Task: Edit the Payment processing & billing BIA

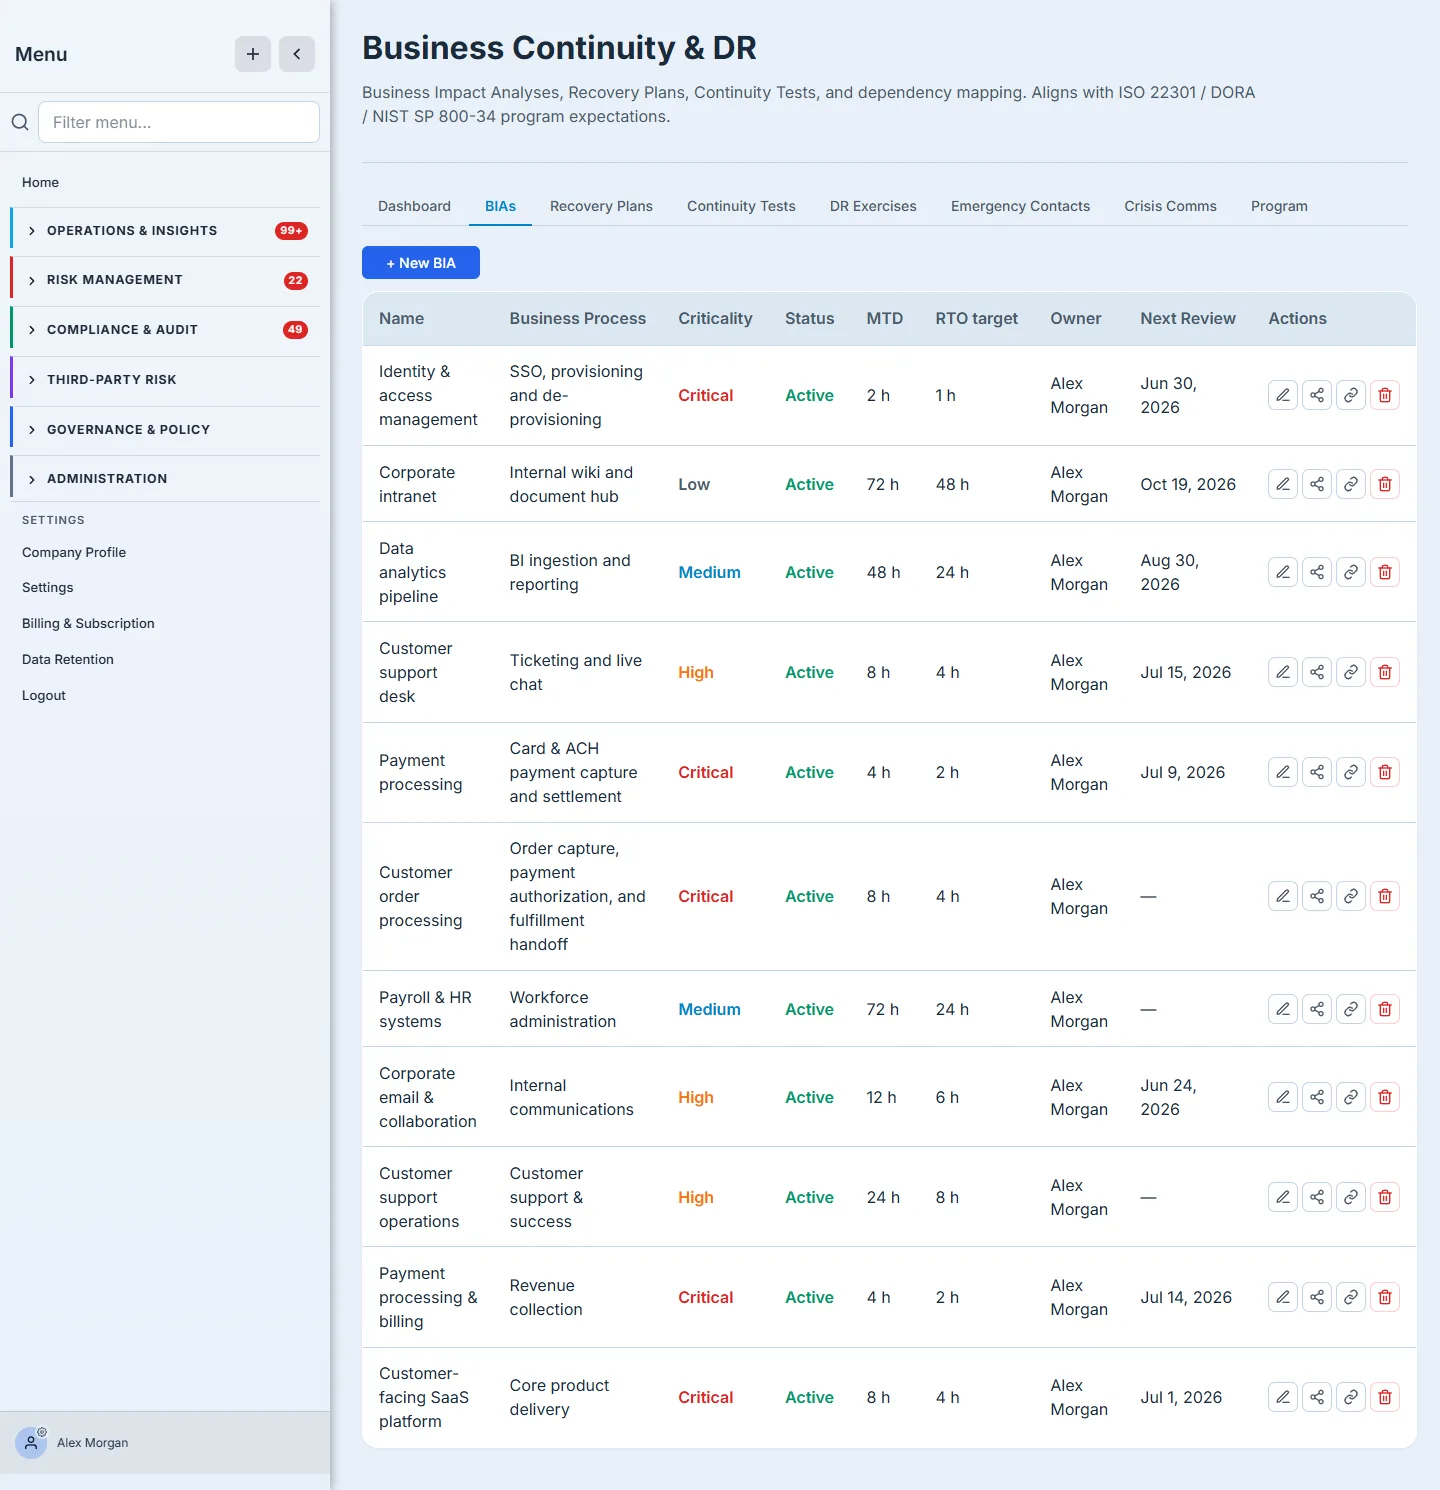Action: [1283, 1297]
